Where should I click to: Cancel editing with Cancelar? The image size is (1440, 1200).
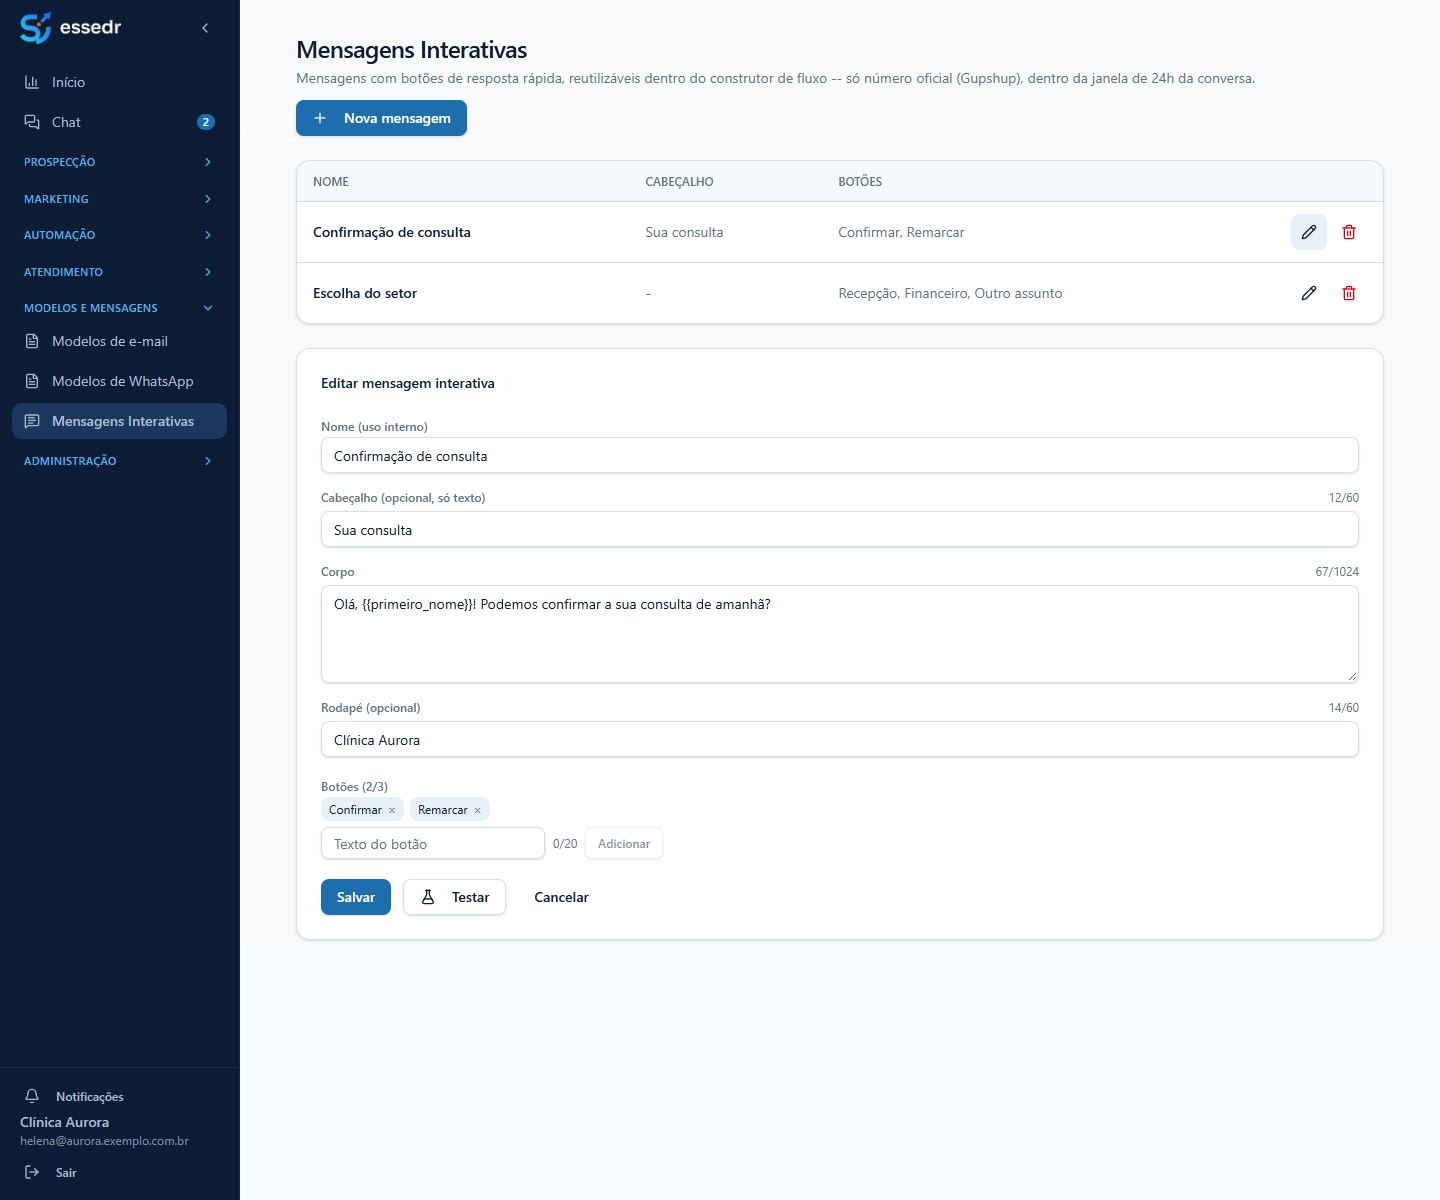[x=561, y=897]
